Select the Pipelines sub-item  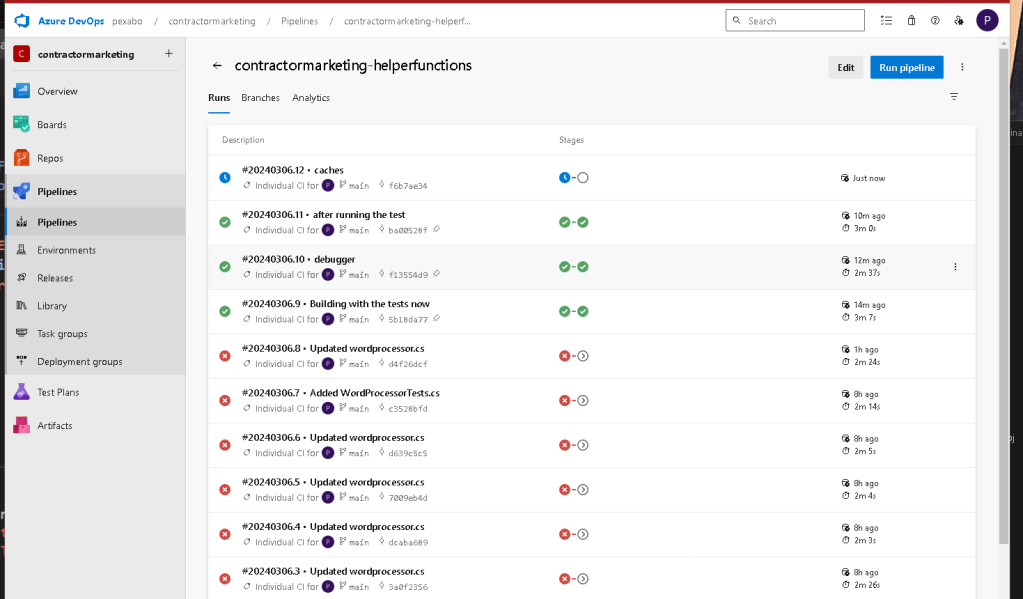point(95,222)
